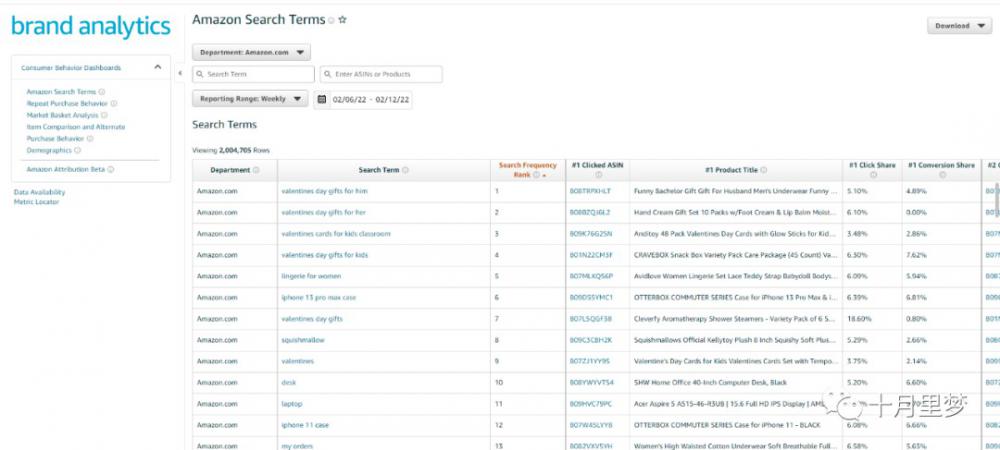Screen dimensions: 1000x450
Task: Open the date range 02/06/22 - 02/12/22 picker
Action: click(363, 99)
